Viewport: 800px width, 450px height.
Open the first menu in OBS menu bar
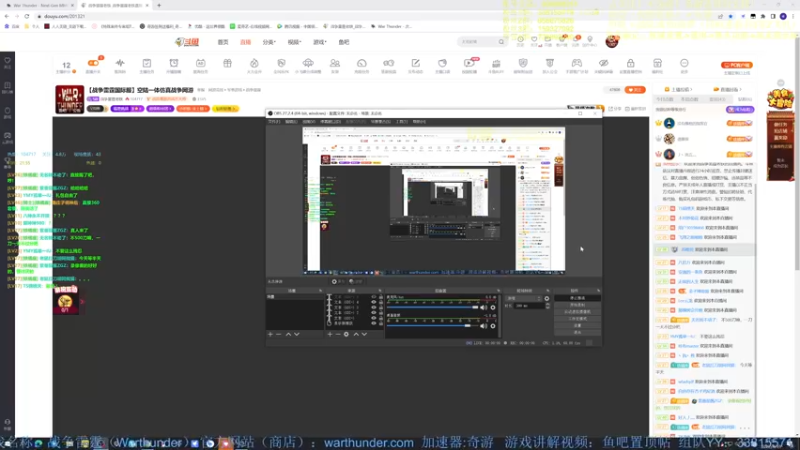coord(274,122)
